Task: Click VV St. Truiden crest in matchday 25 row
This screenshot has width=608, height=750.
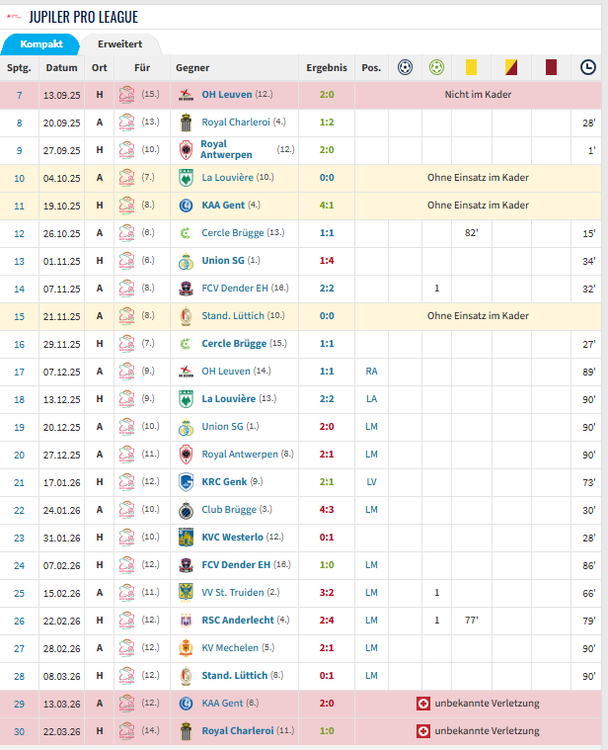Action: tap(186, 593)
